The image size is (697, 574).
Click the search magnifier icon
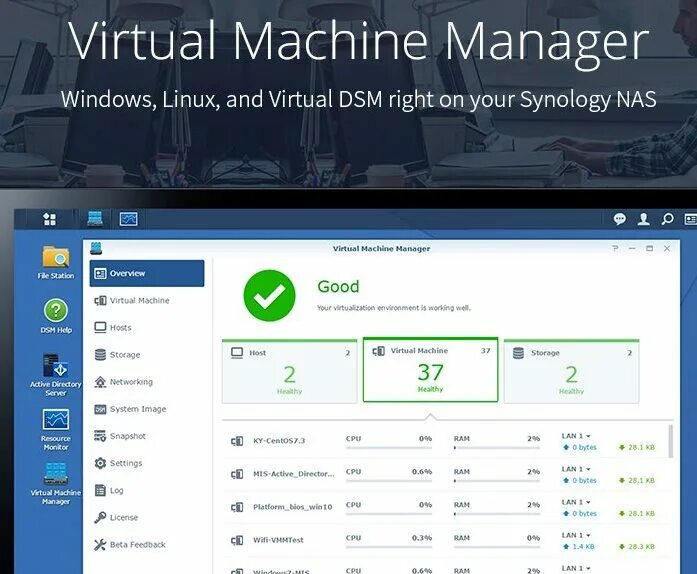point(667,219)
